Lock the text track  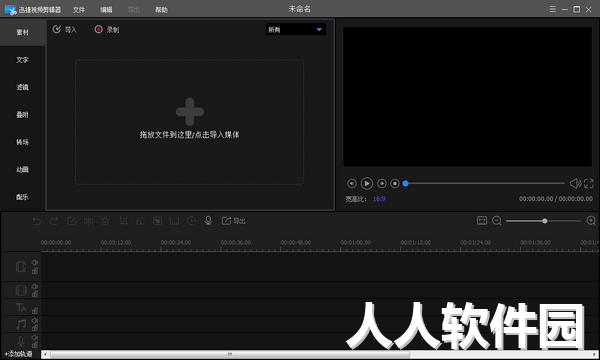click(x=35, y=311)
